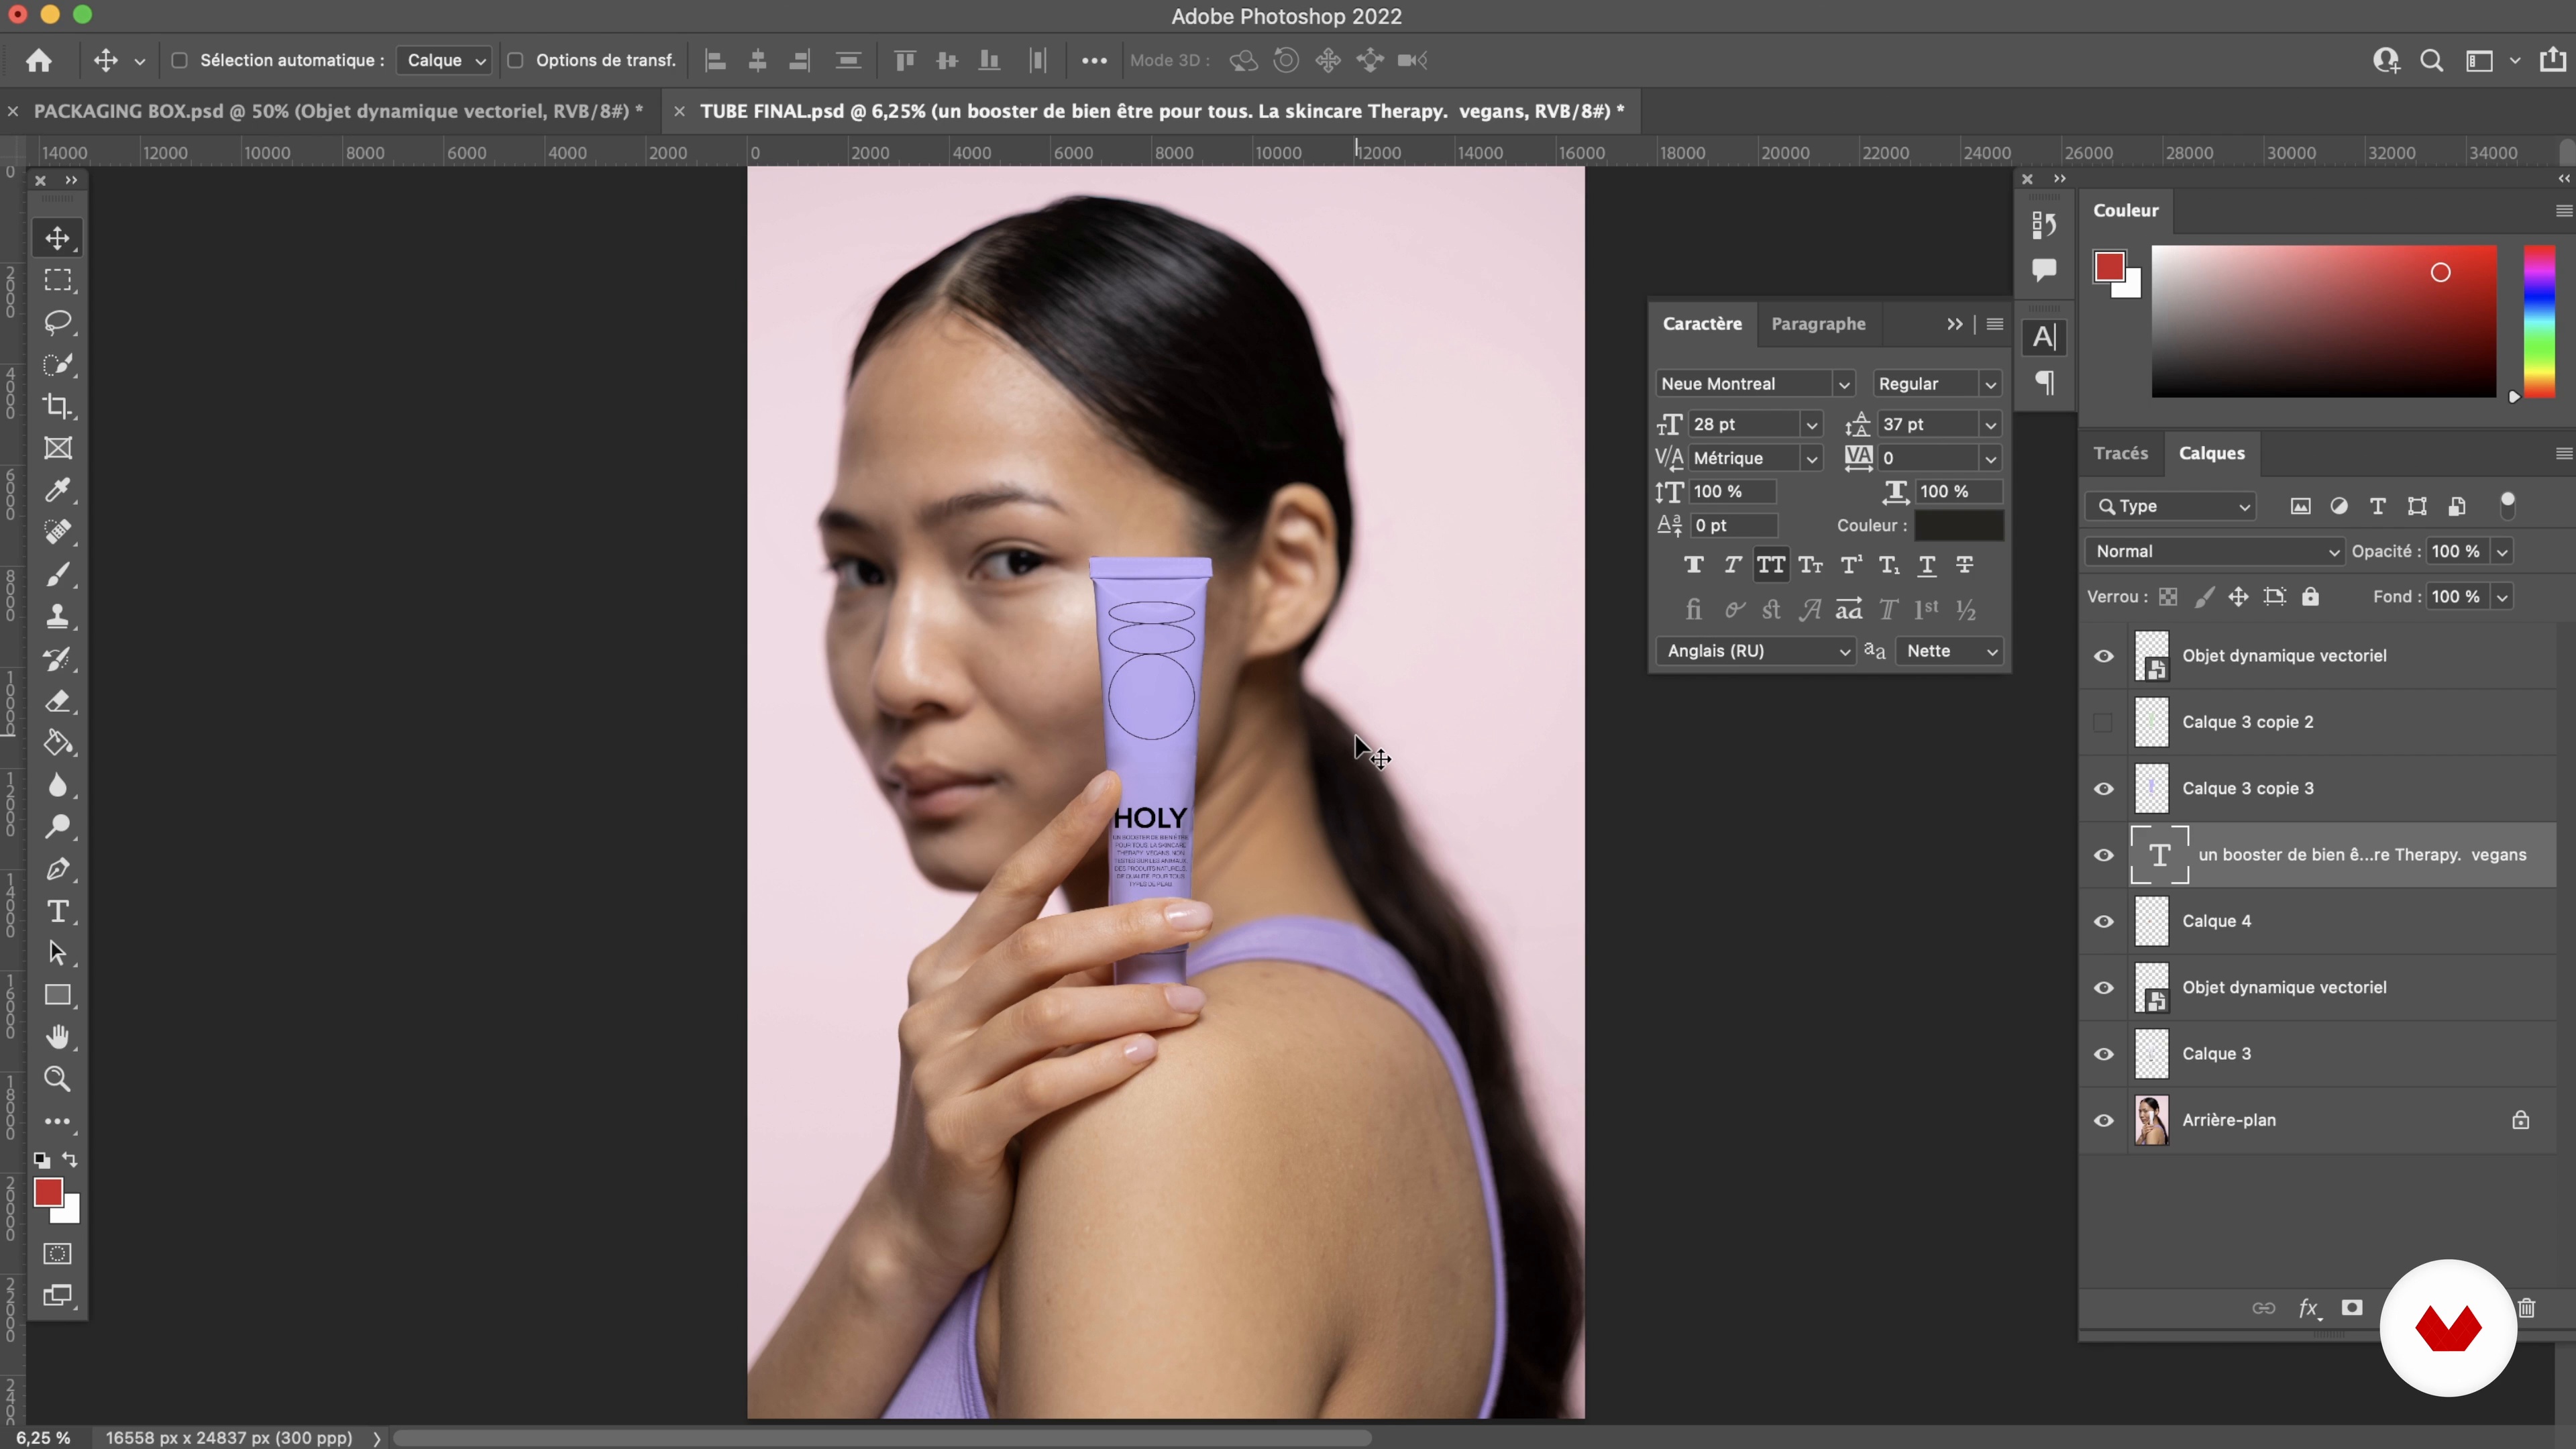Select the Clone Stamp tool

[x=57, y=616]
